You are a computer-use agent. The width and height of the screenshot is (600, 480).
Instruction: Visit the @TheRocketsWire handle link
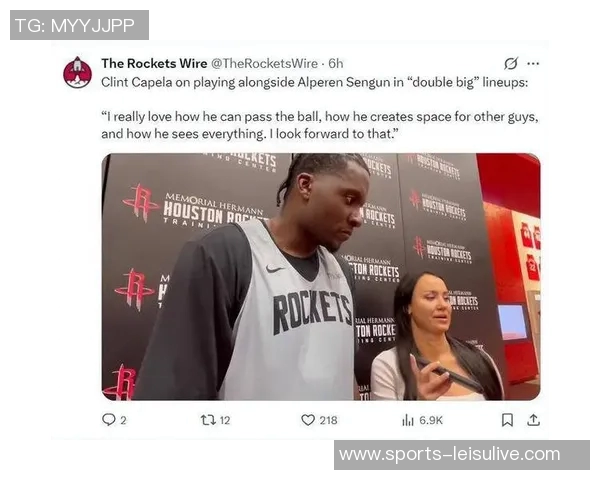(x=264, y=64)
